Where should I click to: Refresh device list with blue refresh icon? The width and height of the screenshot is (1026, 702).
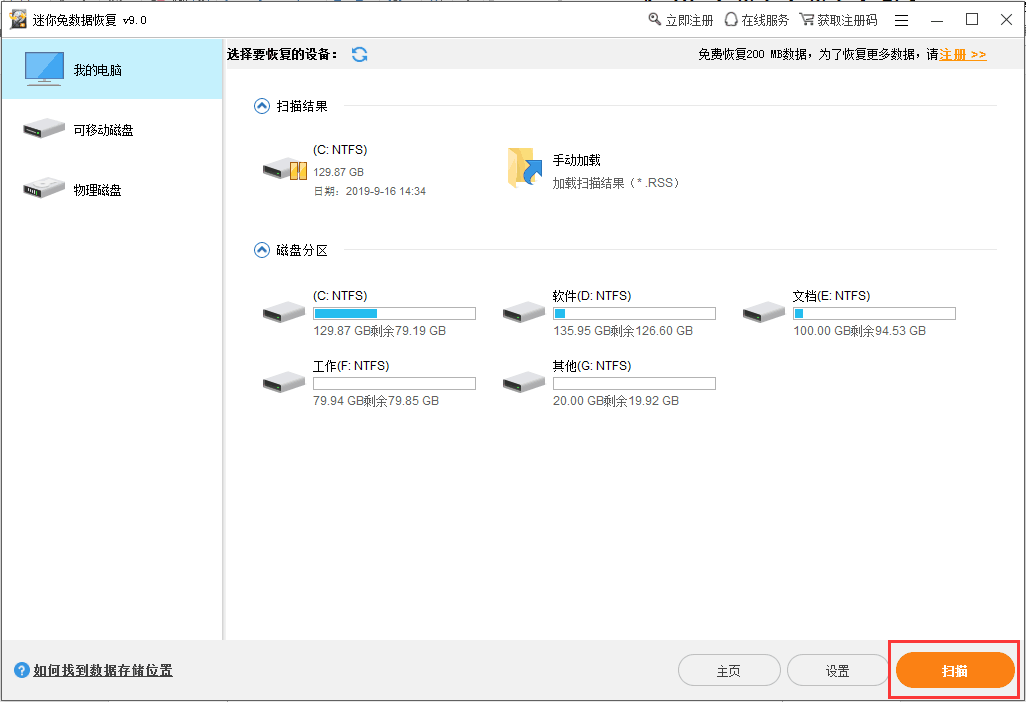pos(359,54)
